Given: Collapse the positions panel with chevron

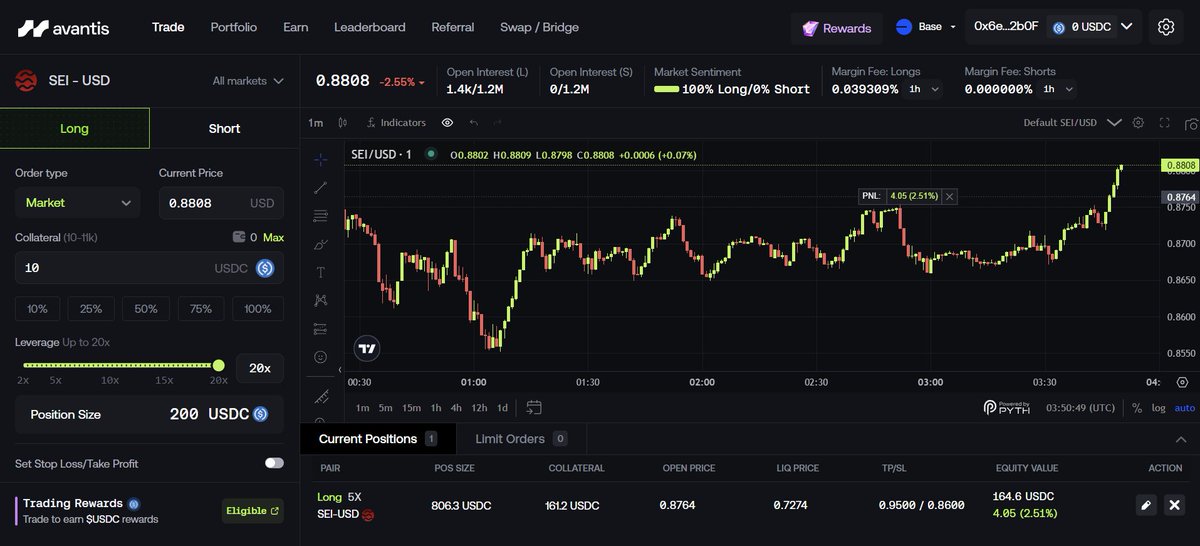Looking at the screenshot, I should (1181, 439).
